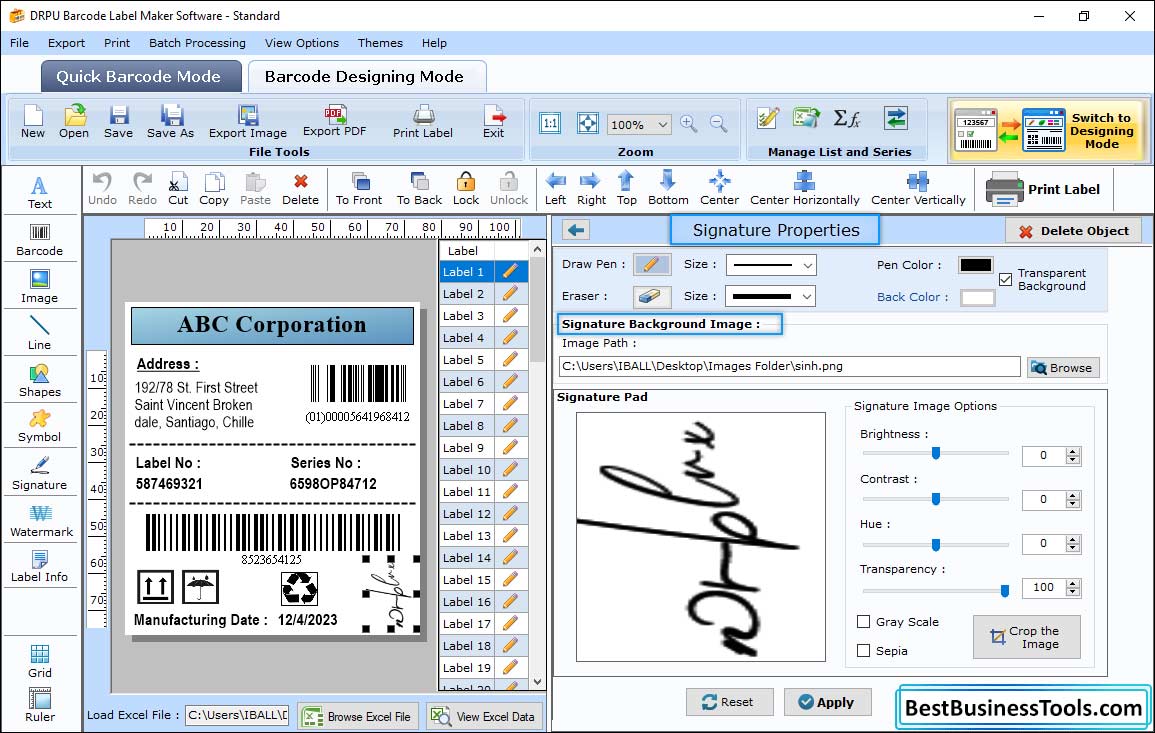Select the Barcode tool
This screenshot has height=733, width=1155.
coord(40,240)
